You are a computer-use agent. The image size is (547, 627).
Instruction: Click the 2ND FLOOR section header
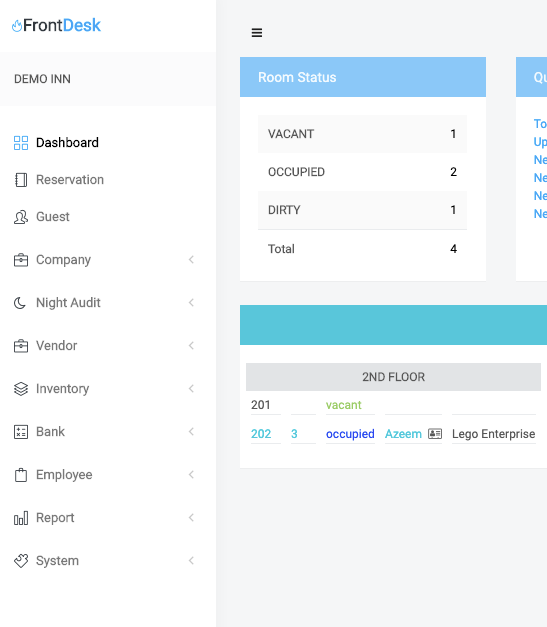click(x=393, y=377)
